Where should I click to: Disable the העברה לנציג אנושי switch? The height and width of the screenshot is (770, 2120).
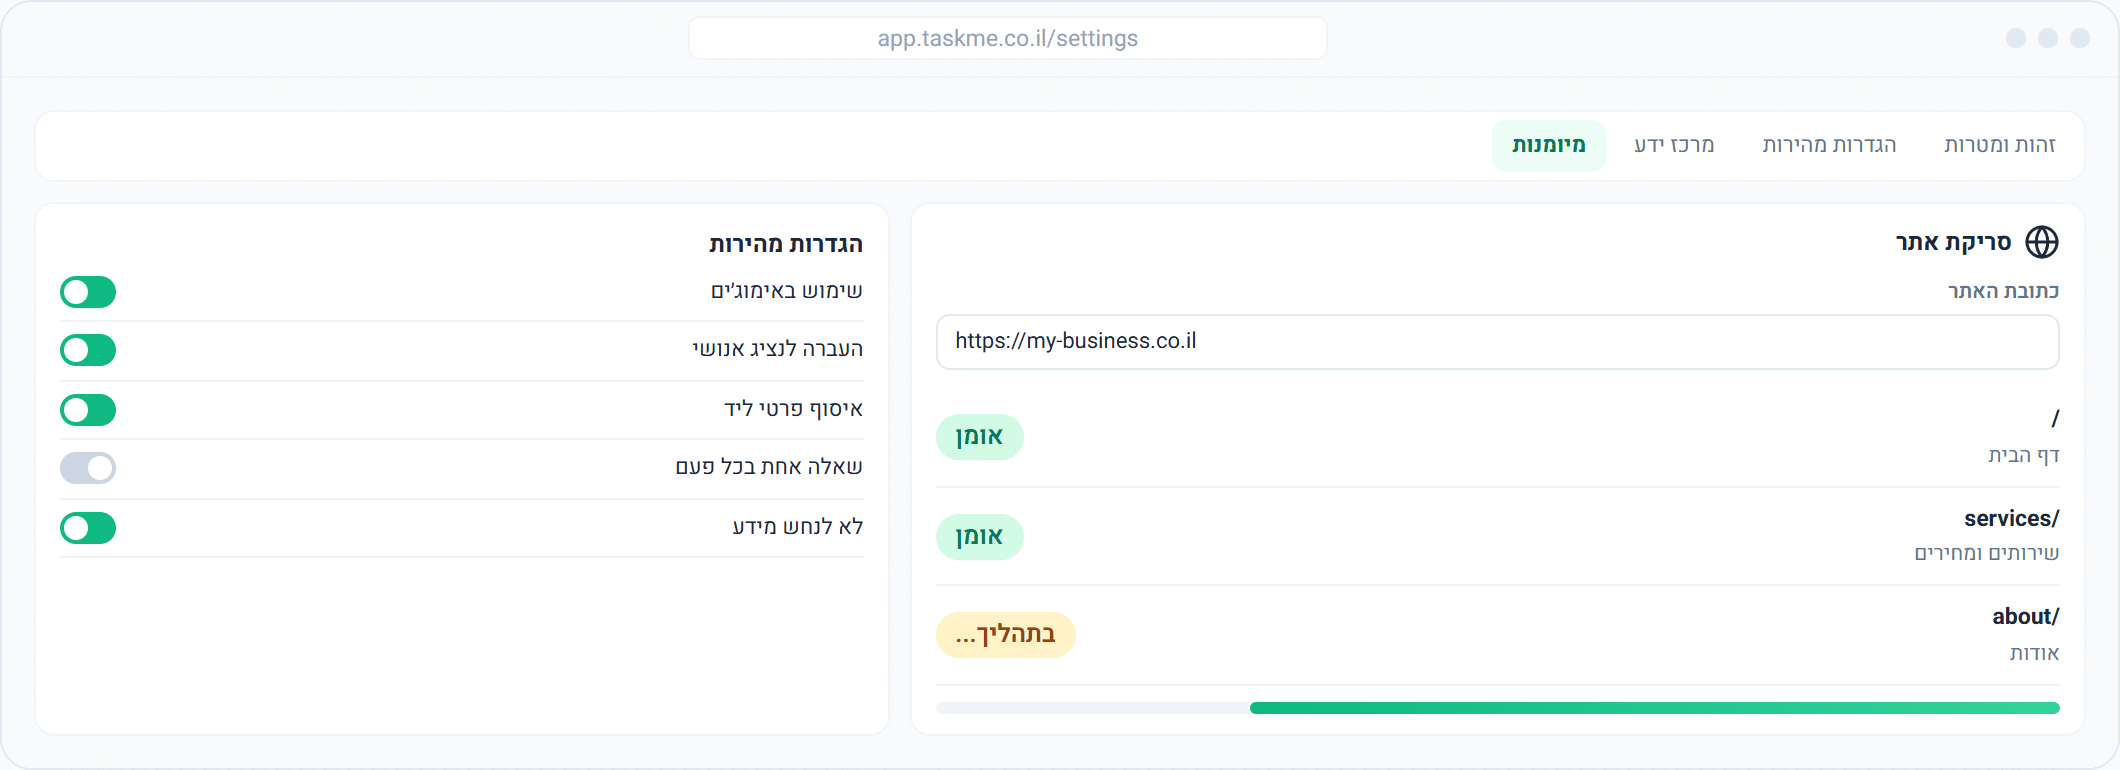88,350
